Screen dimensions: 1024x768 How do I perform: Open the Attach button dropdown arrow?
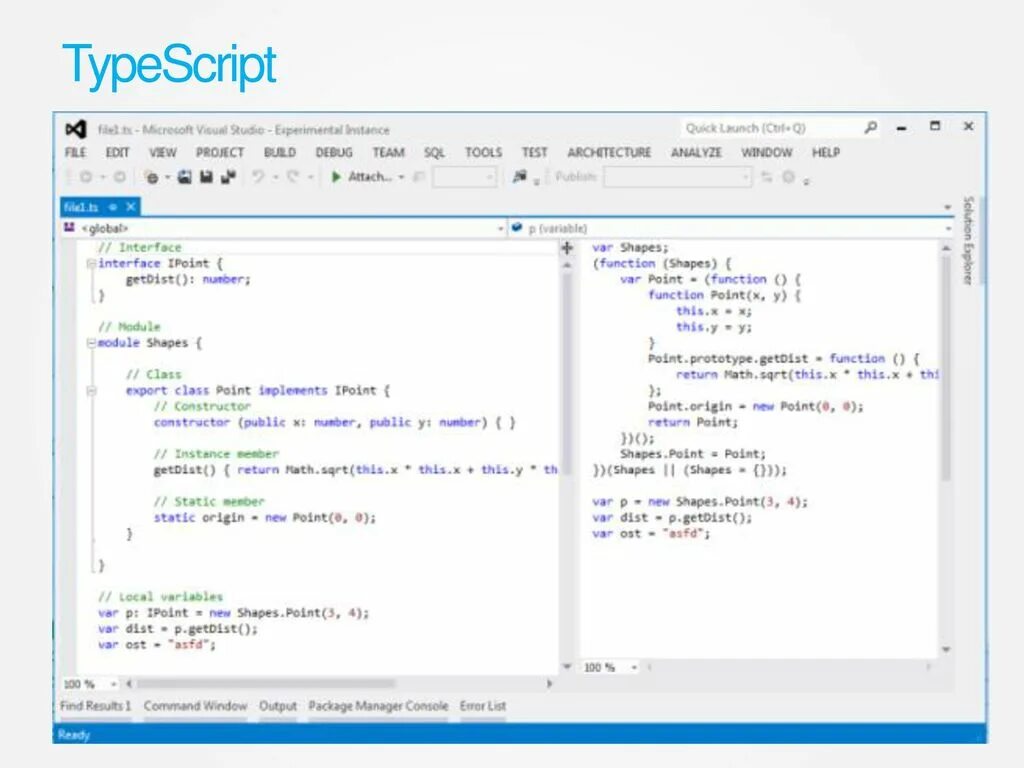[x=402, y=178]
